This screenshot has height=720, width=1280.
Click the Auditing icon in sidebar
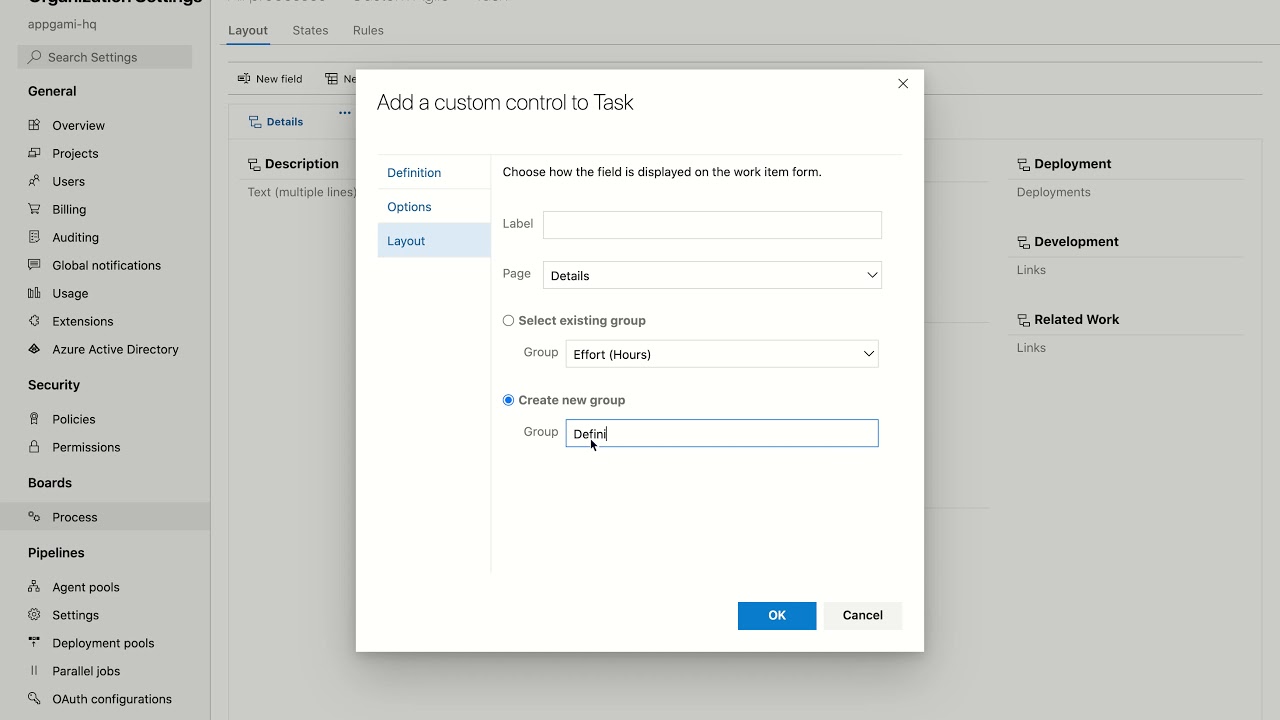pos(34,237)
